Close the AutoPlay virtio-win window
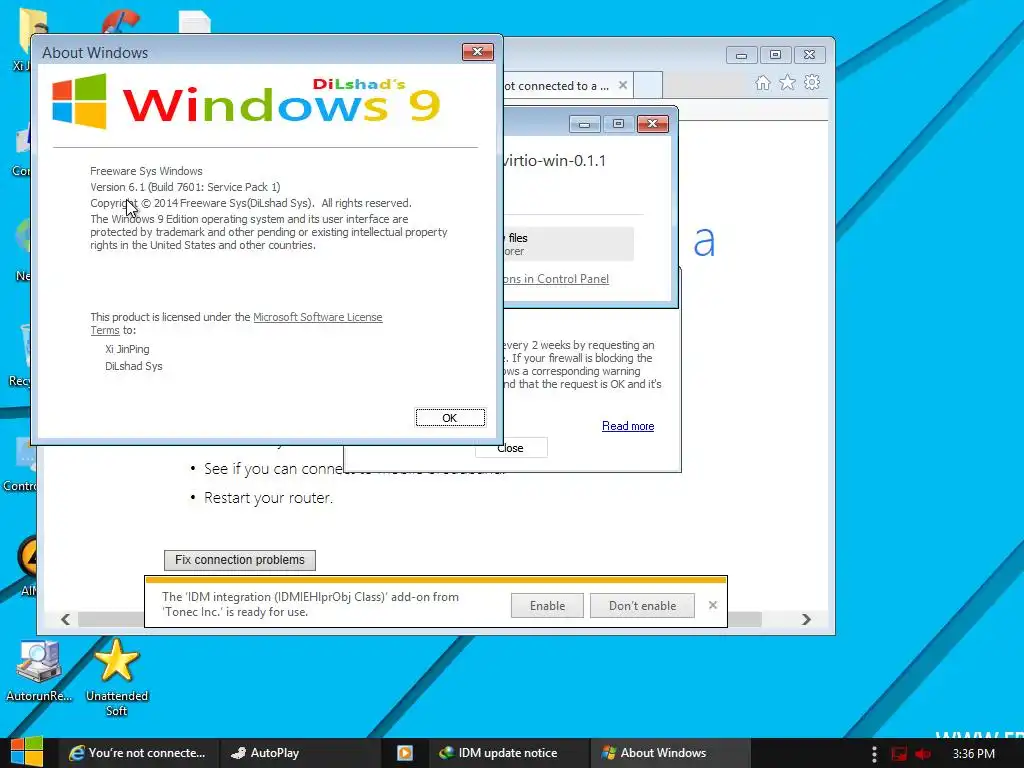Viewport: 1024px width, 768px height. [x=652, y=124]
